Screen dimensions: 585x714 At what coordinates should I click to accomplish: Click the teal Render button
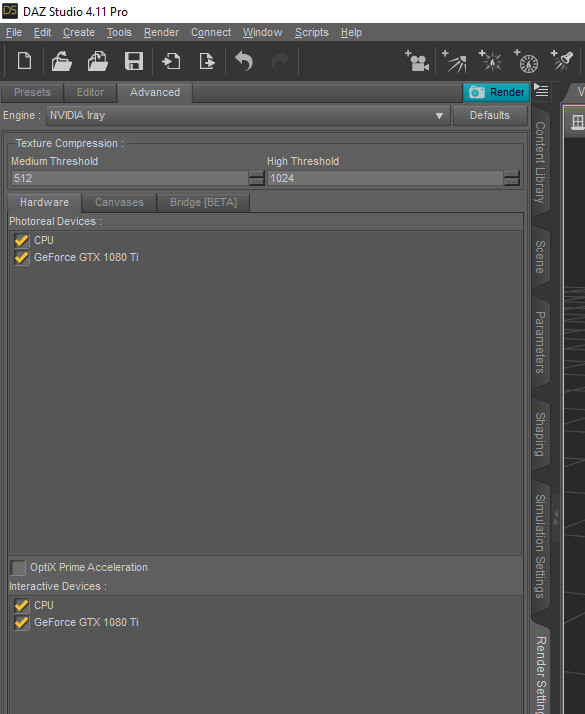(x=496, y=92)
